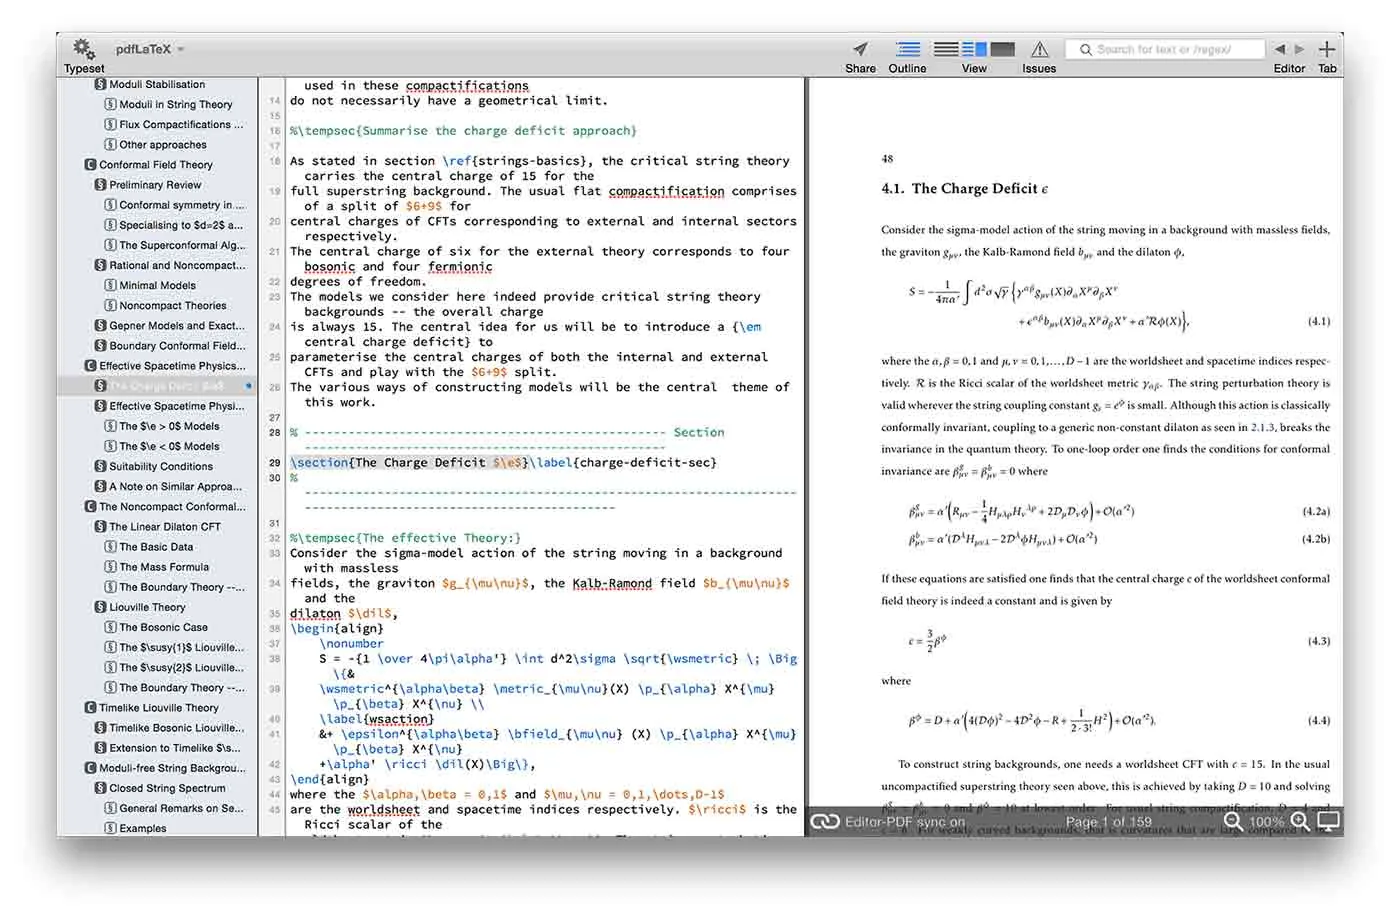
Task: Switch View to PDF-only layout
Action: coord(1003,49)
